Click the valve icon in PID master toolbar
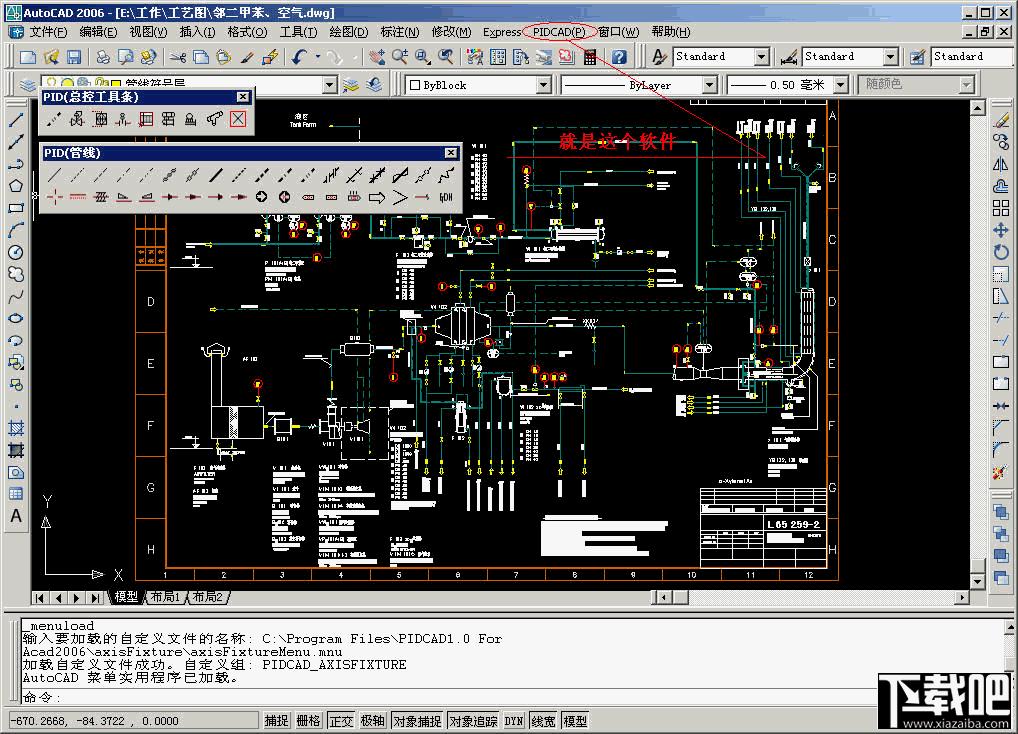This screenshot has width=1018, height=734. (x=76, y=119)
